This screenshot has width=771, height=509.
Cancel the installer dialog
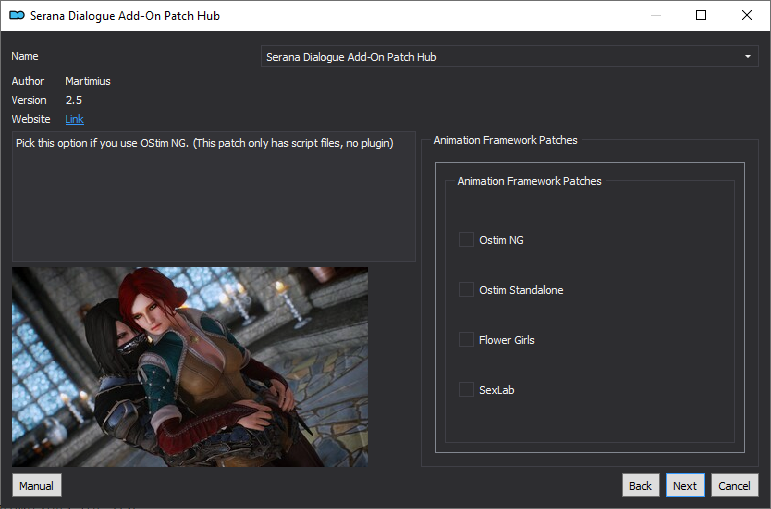(735, 486)
